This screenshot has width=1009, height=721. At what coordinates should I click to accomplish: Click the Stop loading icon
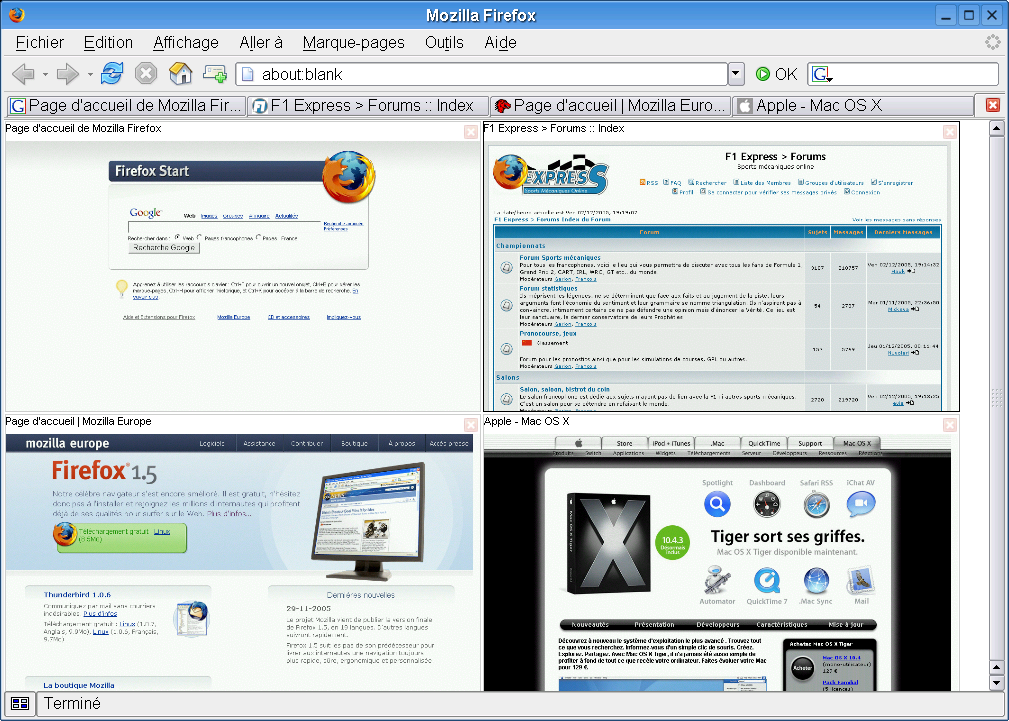[x=146, y=73]
